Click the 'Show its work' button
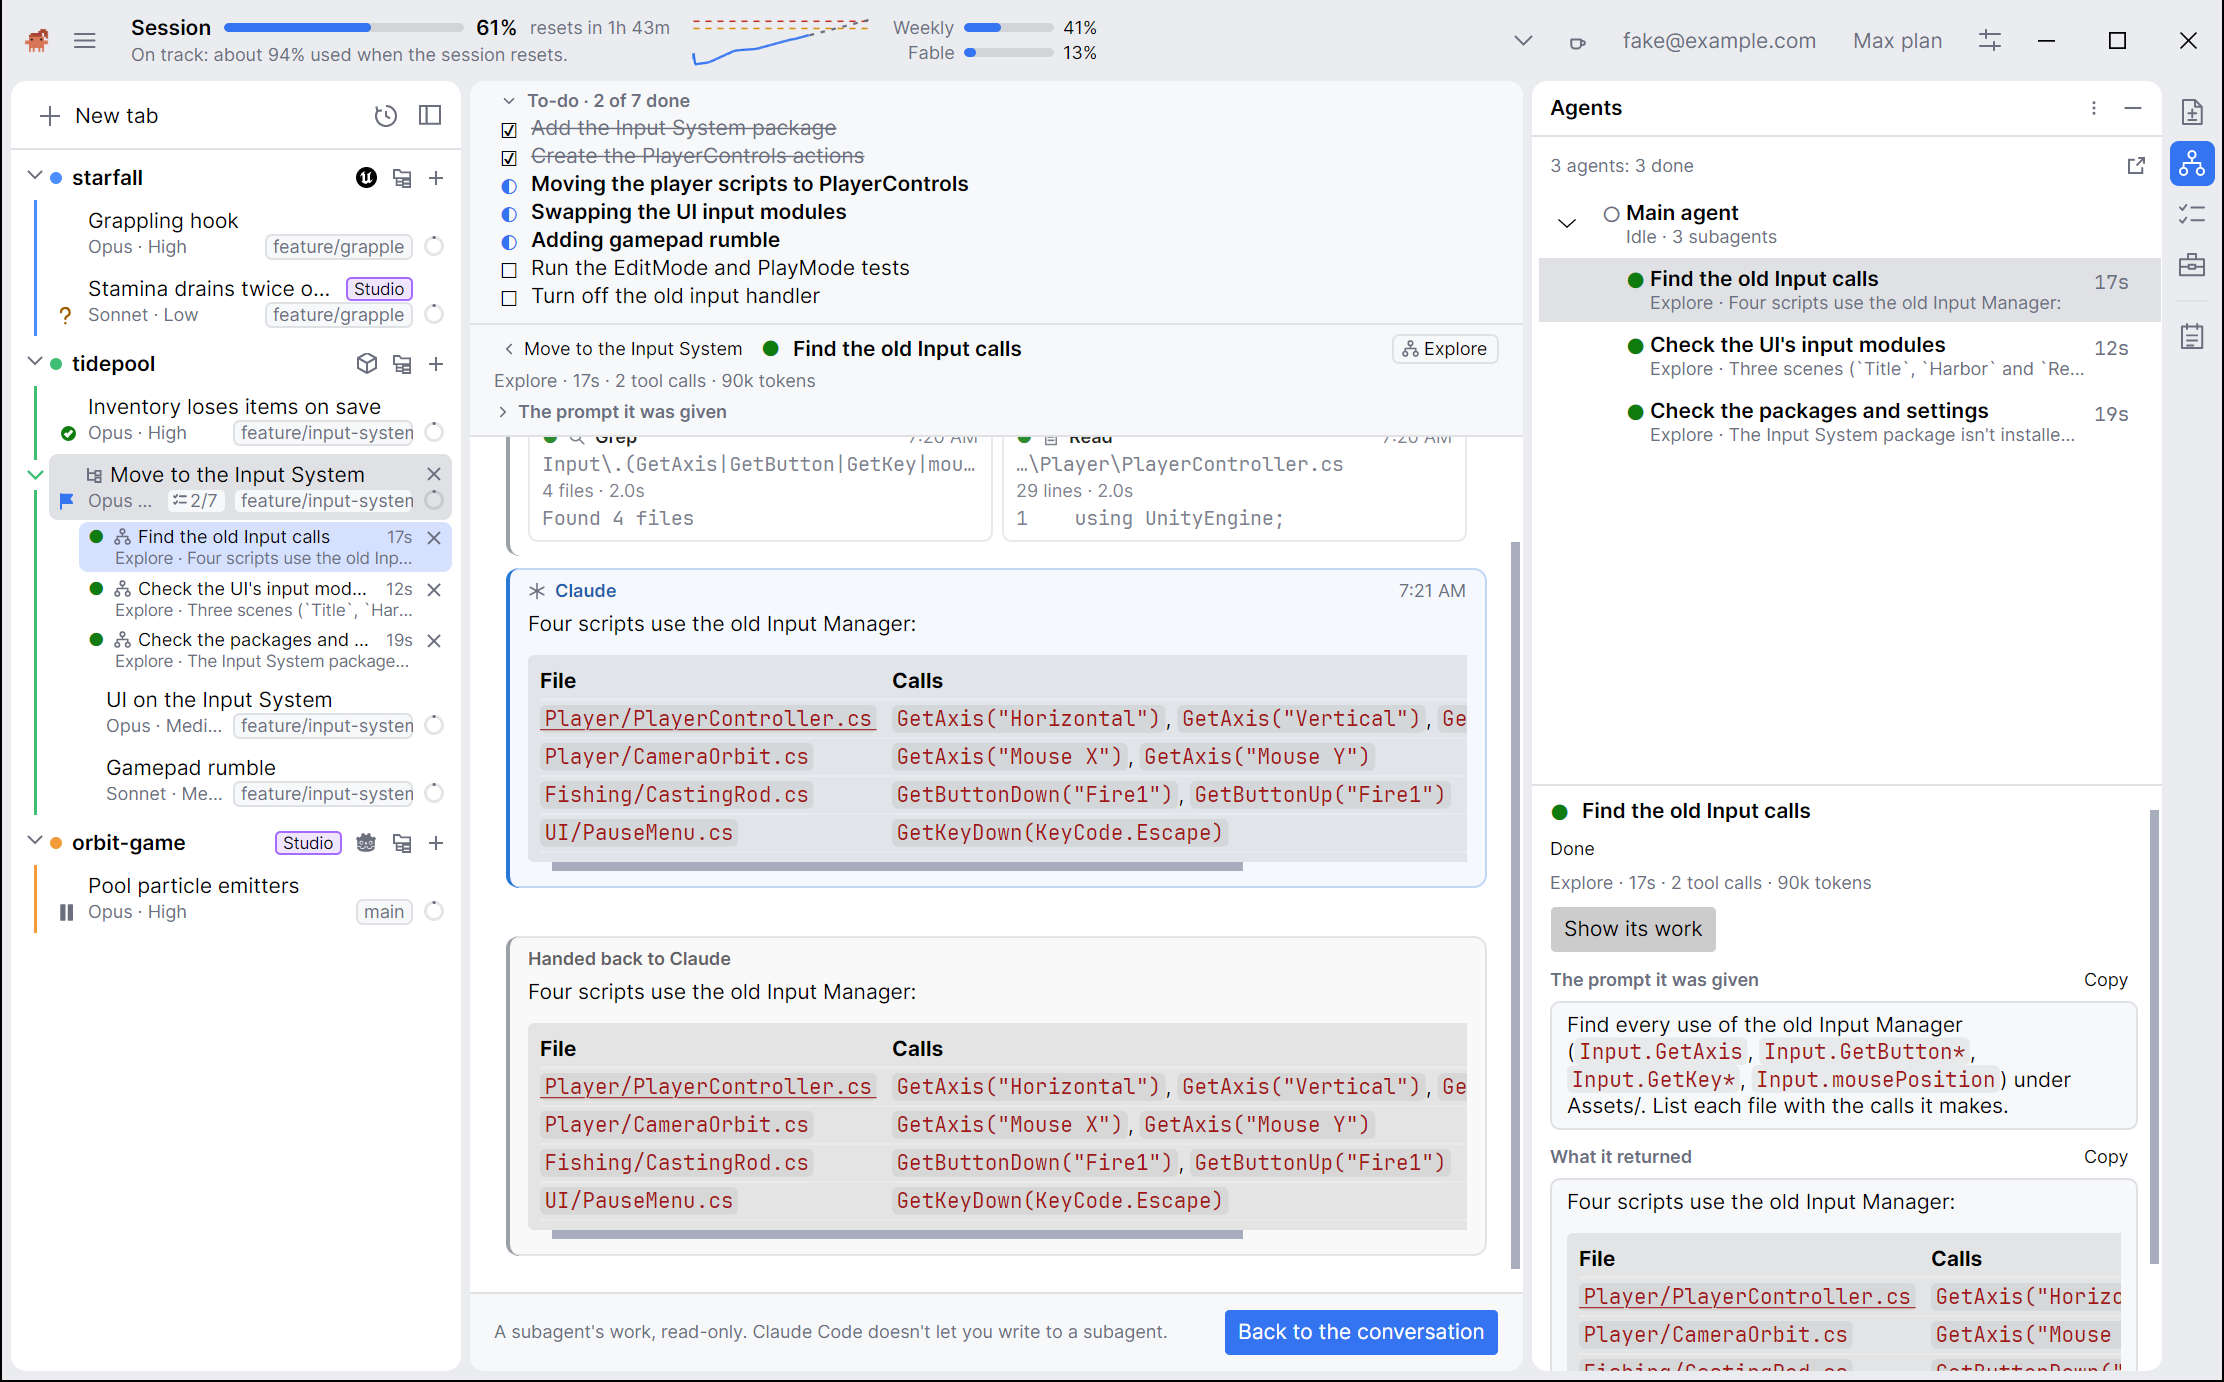The width and height of the screenshot is (2224, 1382). 1632,929
